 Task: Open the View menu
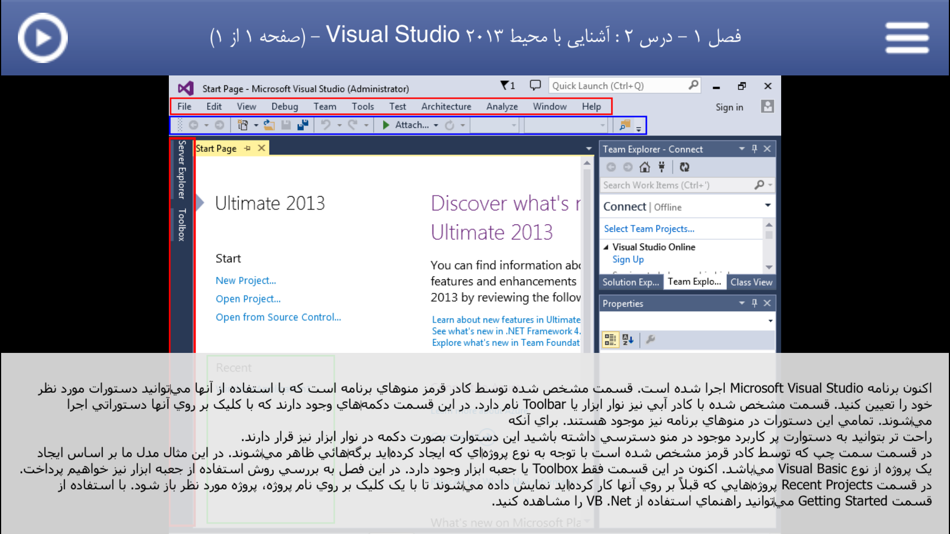246,107
